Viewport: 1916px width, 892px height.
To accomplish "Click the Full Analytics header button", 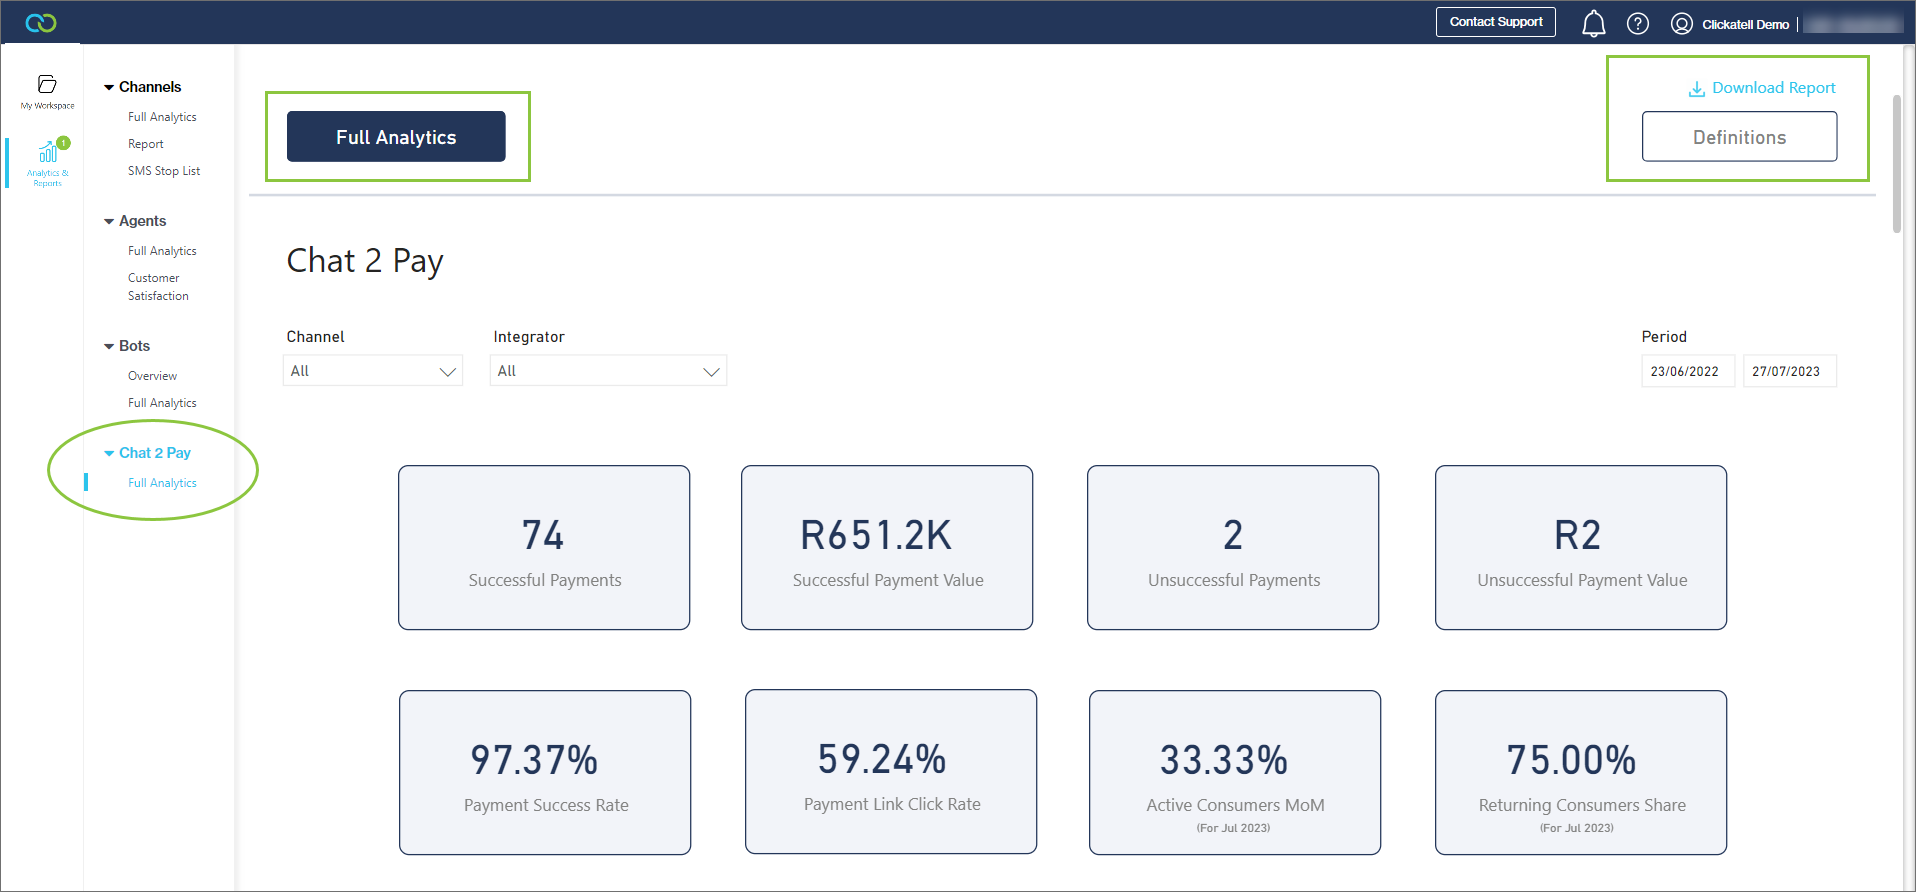I will (396, 137).
